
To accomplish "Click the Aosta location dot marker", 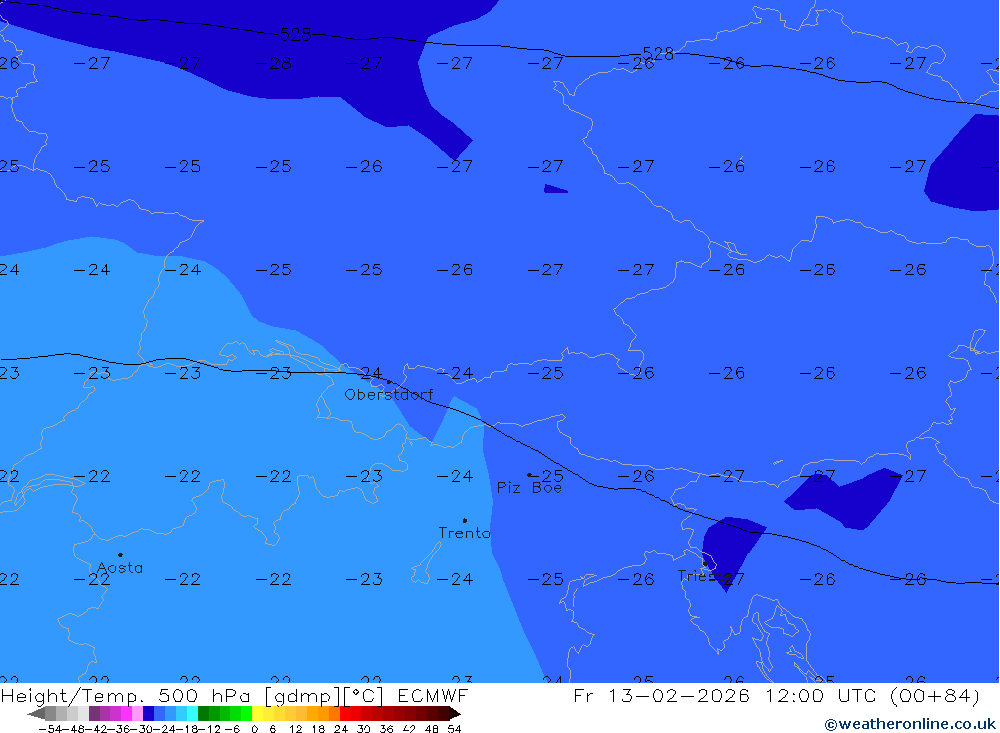I will click(121, 555).
